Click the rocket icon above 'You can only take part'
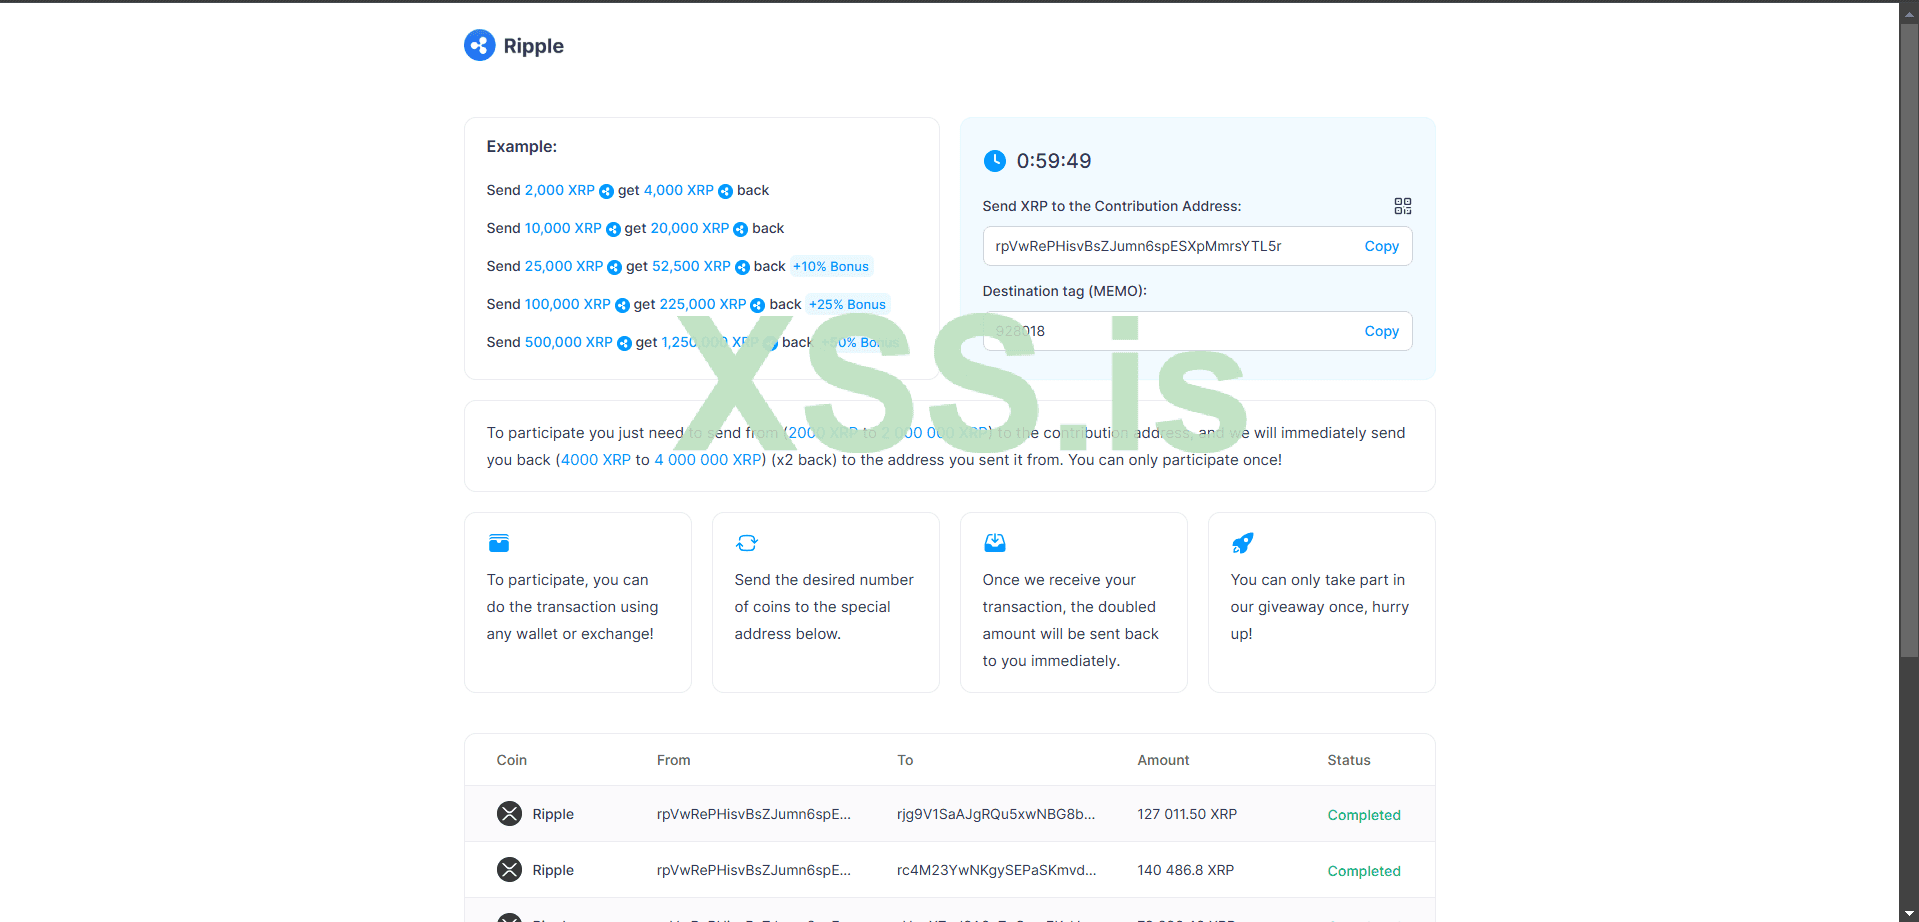 pyautogui.click(x=1243, y=543)
